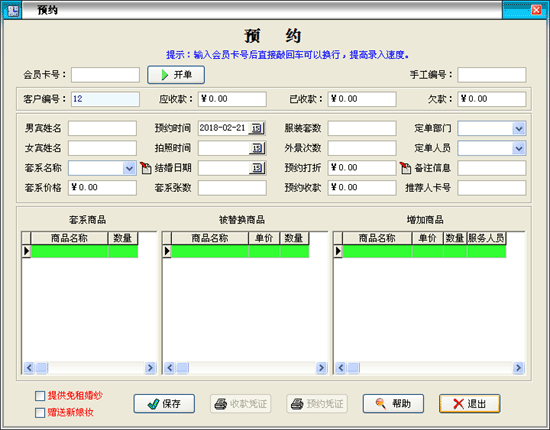Expand the 定单部门 dropdown

click(x=519, y=128)
